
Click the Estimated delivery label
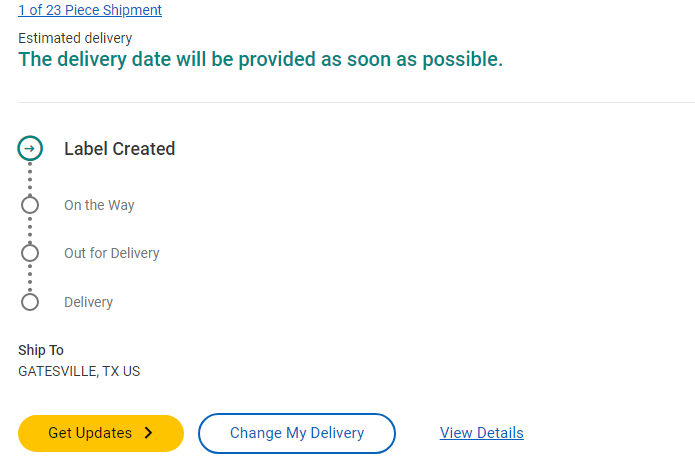pos(75,38)
